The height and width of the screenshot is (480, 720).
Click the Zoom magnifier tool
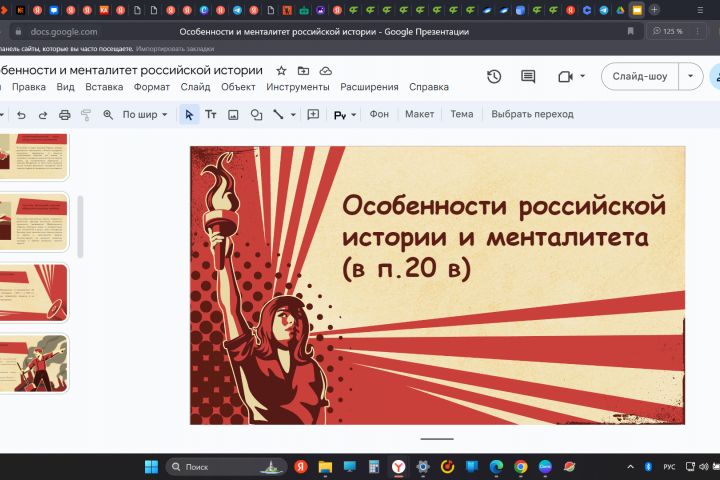click(108, 115)
